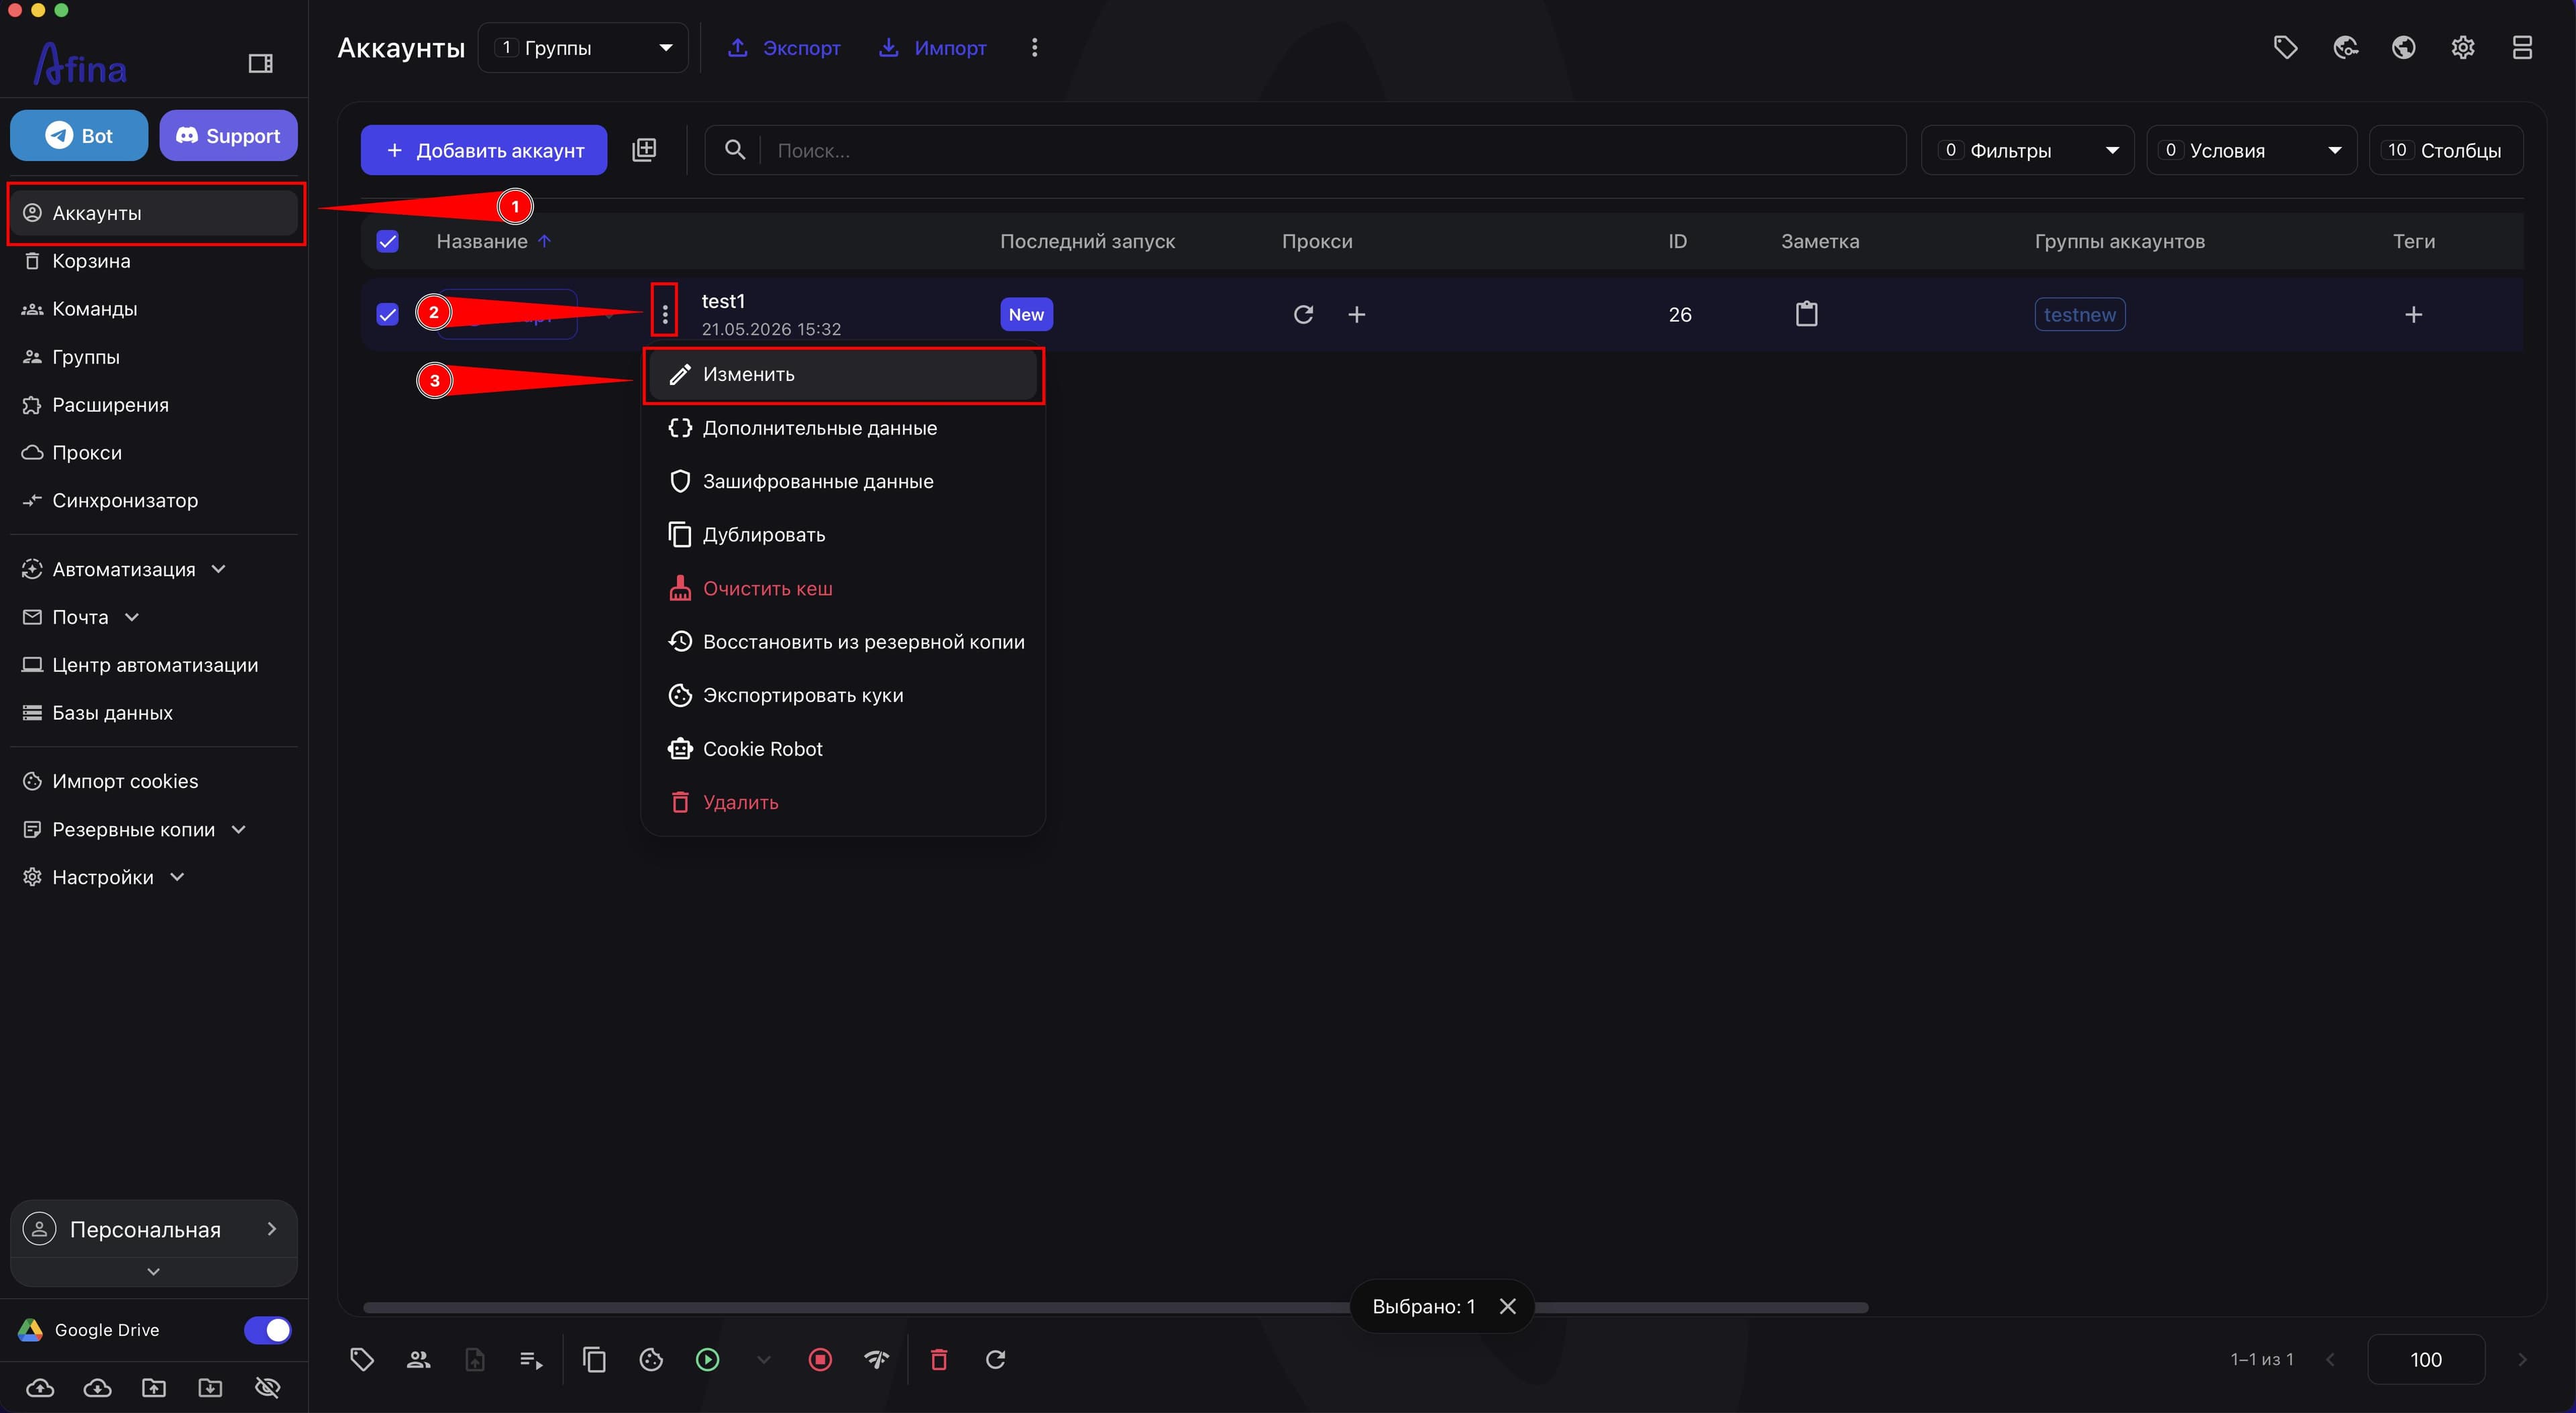Click the refresh icon in bottom toolbar
The image size is (2576, 1413).
(x=996, y=1359)
